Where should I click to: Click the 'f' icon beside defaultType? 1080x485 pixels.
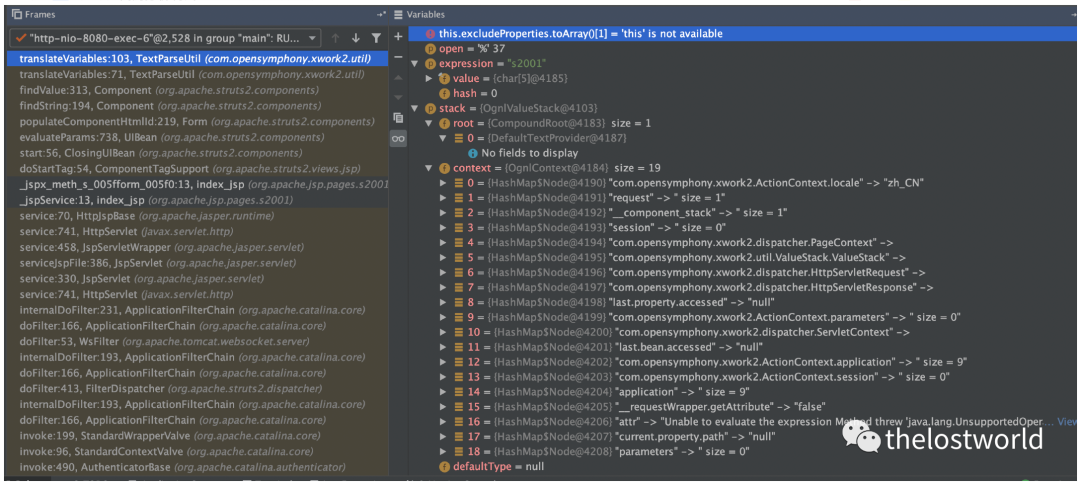[444, 466]
